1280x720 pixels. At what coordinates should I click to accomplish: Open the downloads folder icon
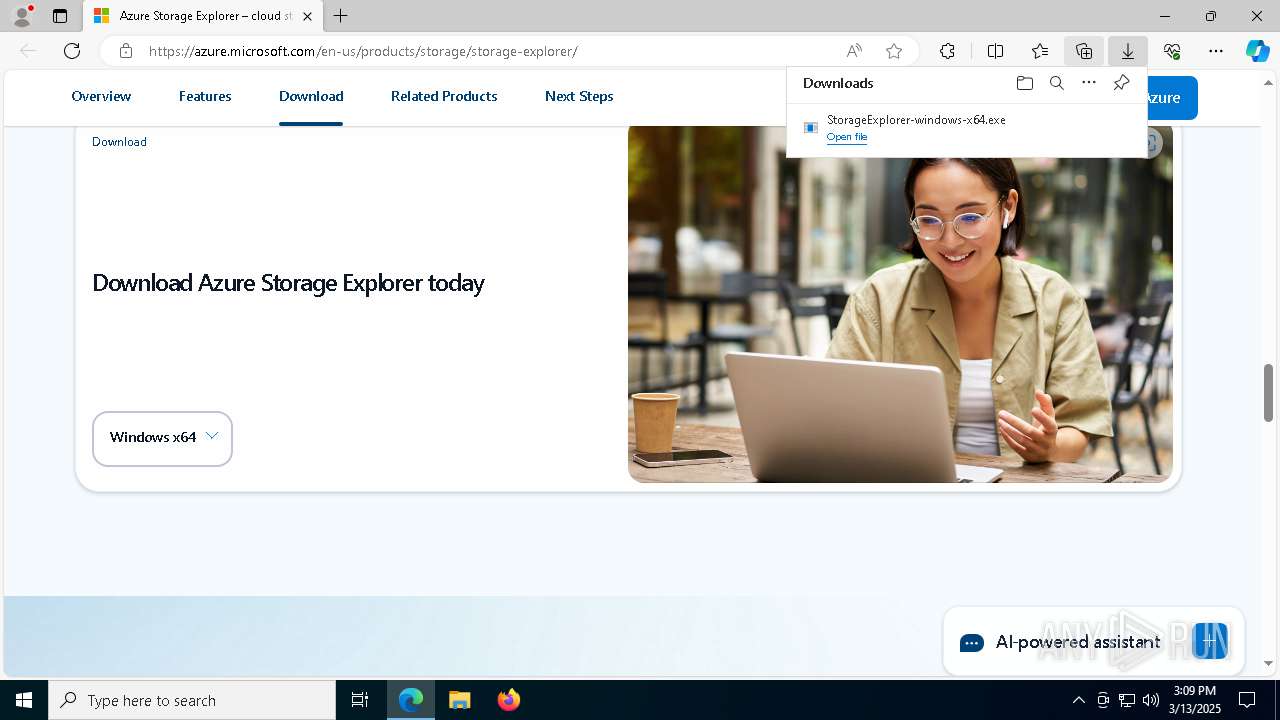pyautogui.click(x=1024, y=83)
